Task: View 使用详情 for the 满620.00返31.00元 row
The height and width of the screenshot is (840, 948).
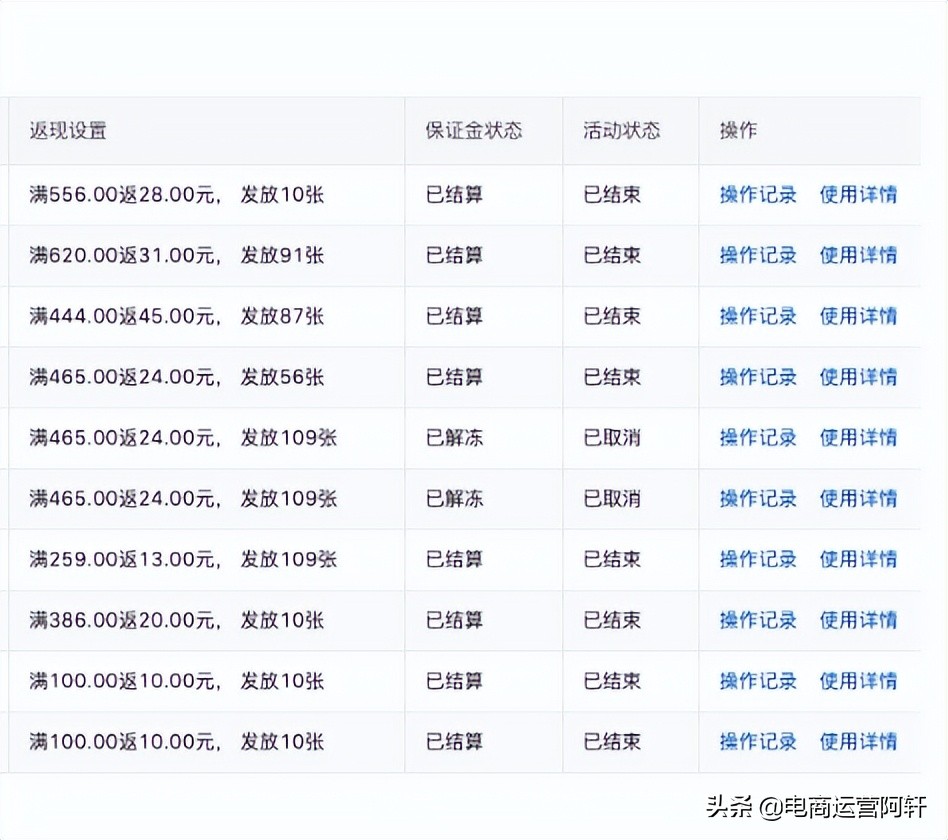Action: click(x=860, y=255)
